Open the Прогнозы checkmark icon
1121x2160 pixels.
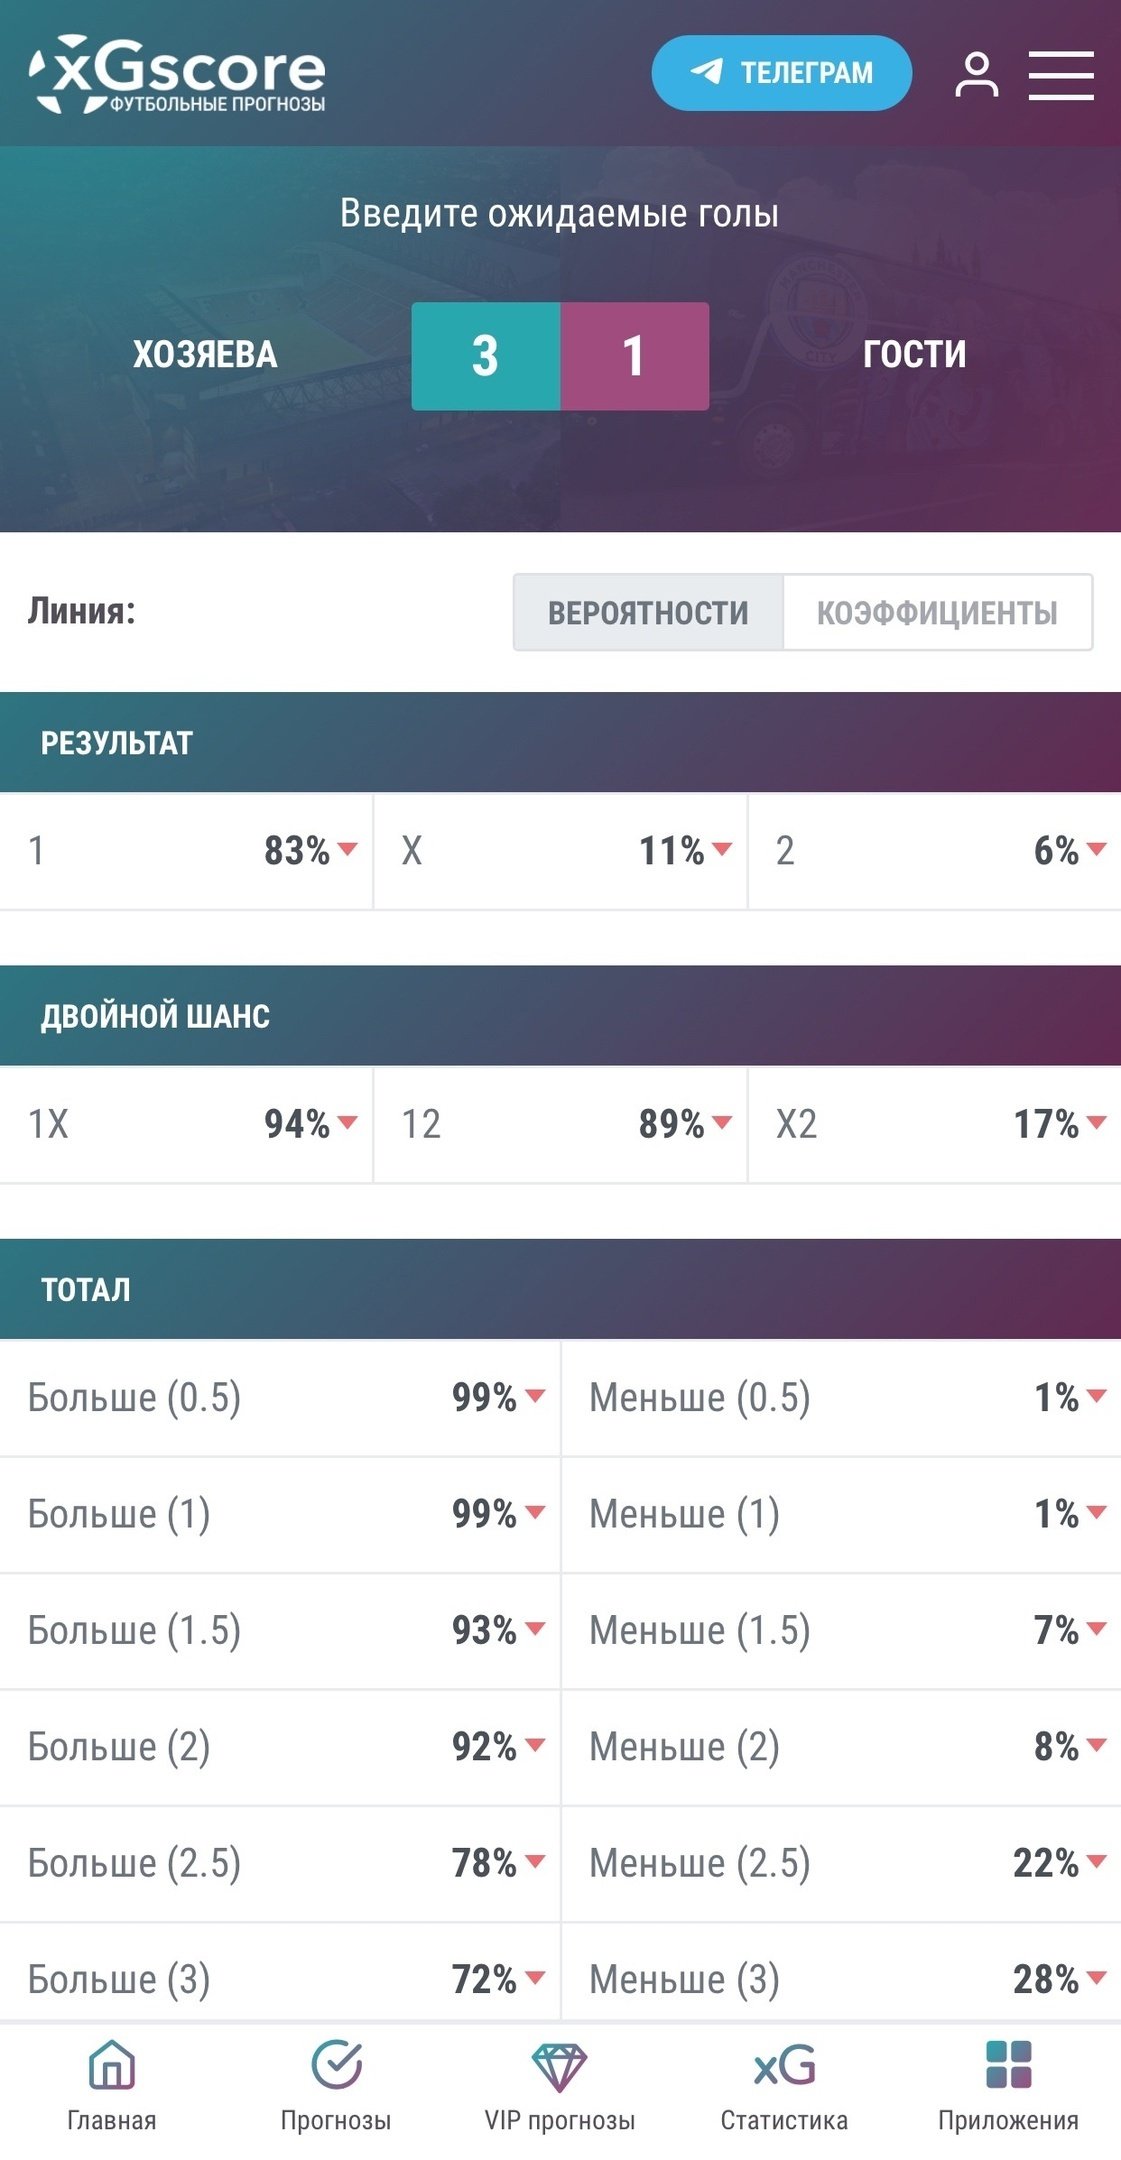click(x=336, y=2066)
